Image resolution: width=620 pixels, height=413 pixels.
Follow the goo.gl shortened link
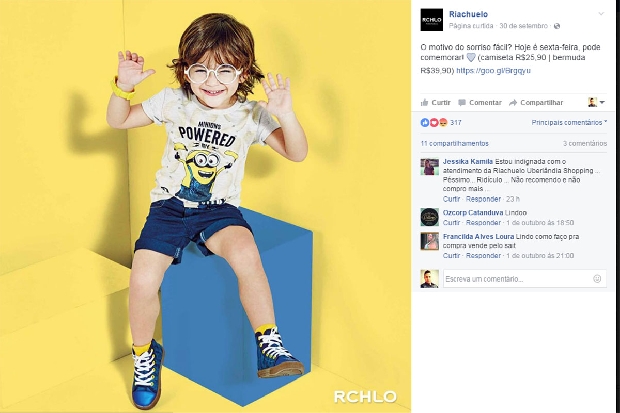click(x=493, y=71)
